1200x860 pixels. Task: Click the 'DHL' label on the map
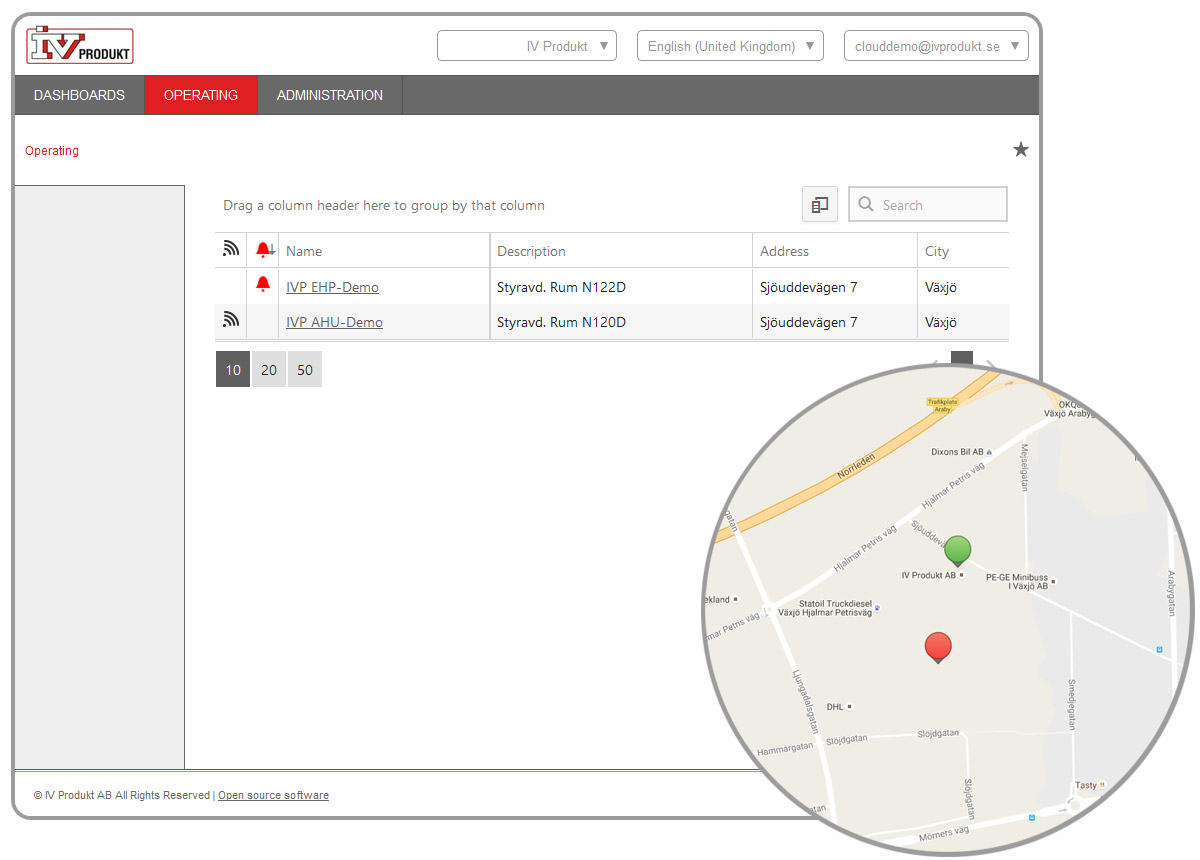pos(835,706)
